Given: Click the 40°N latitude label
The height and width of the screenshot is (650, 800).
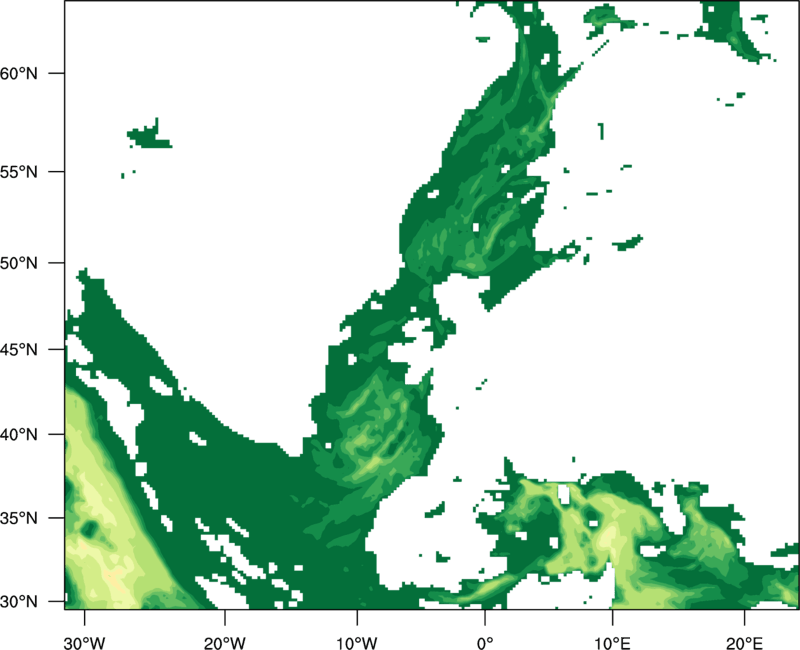Looking at the screenshot, I should click(x=19, y=435).
